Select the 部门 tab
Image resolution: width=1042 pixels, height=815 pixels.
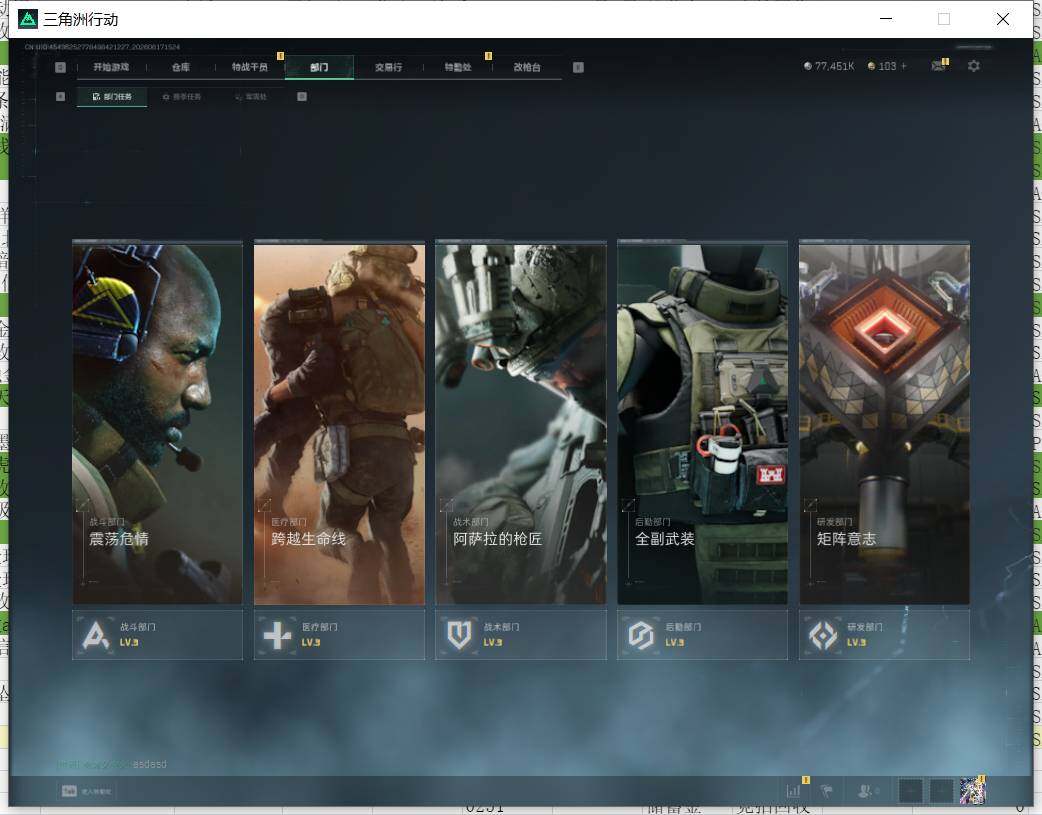point(319,67)
